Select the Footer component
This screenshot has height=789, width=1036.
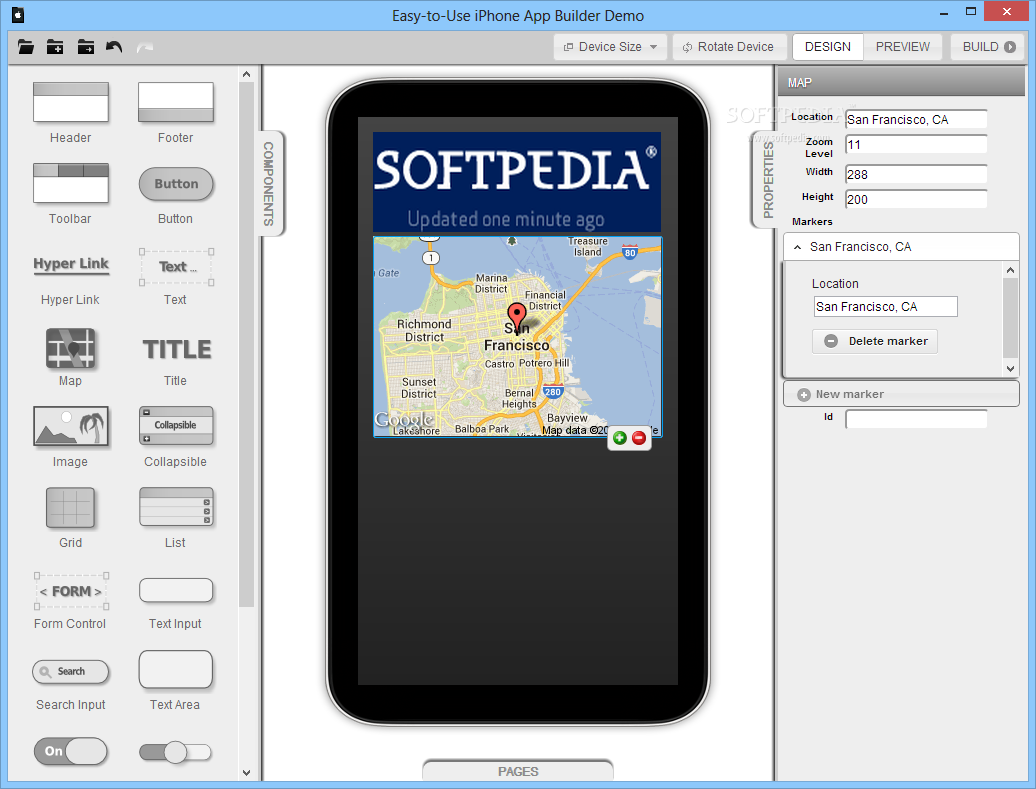pyautogui.click(x=176, y=112)
